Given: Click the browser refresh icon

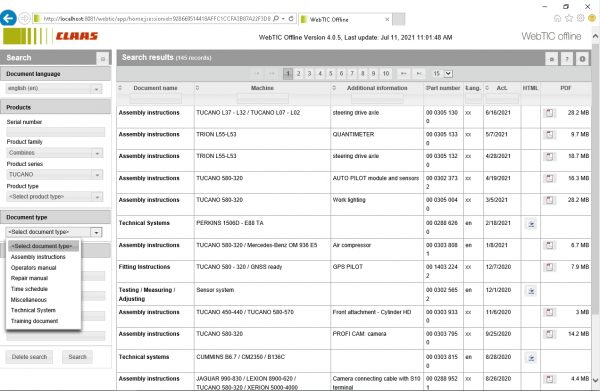Looking at the screenshot, I should tap(291, 18).
